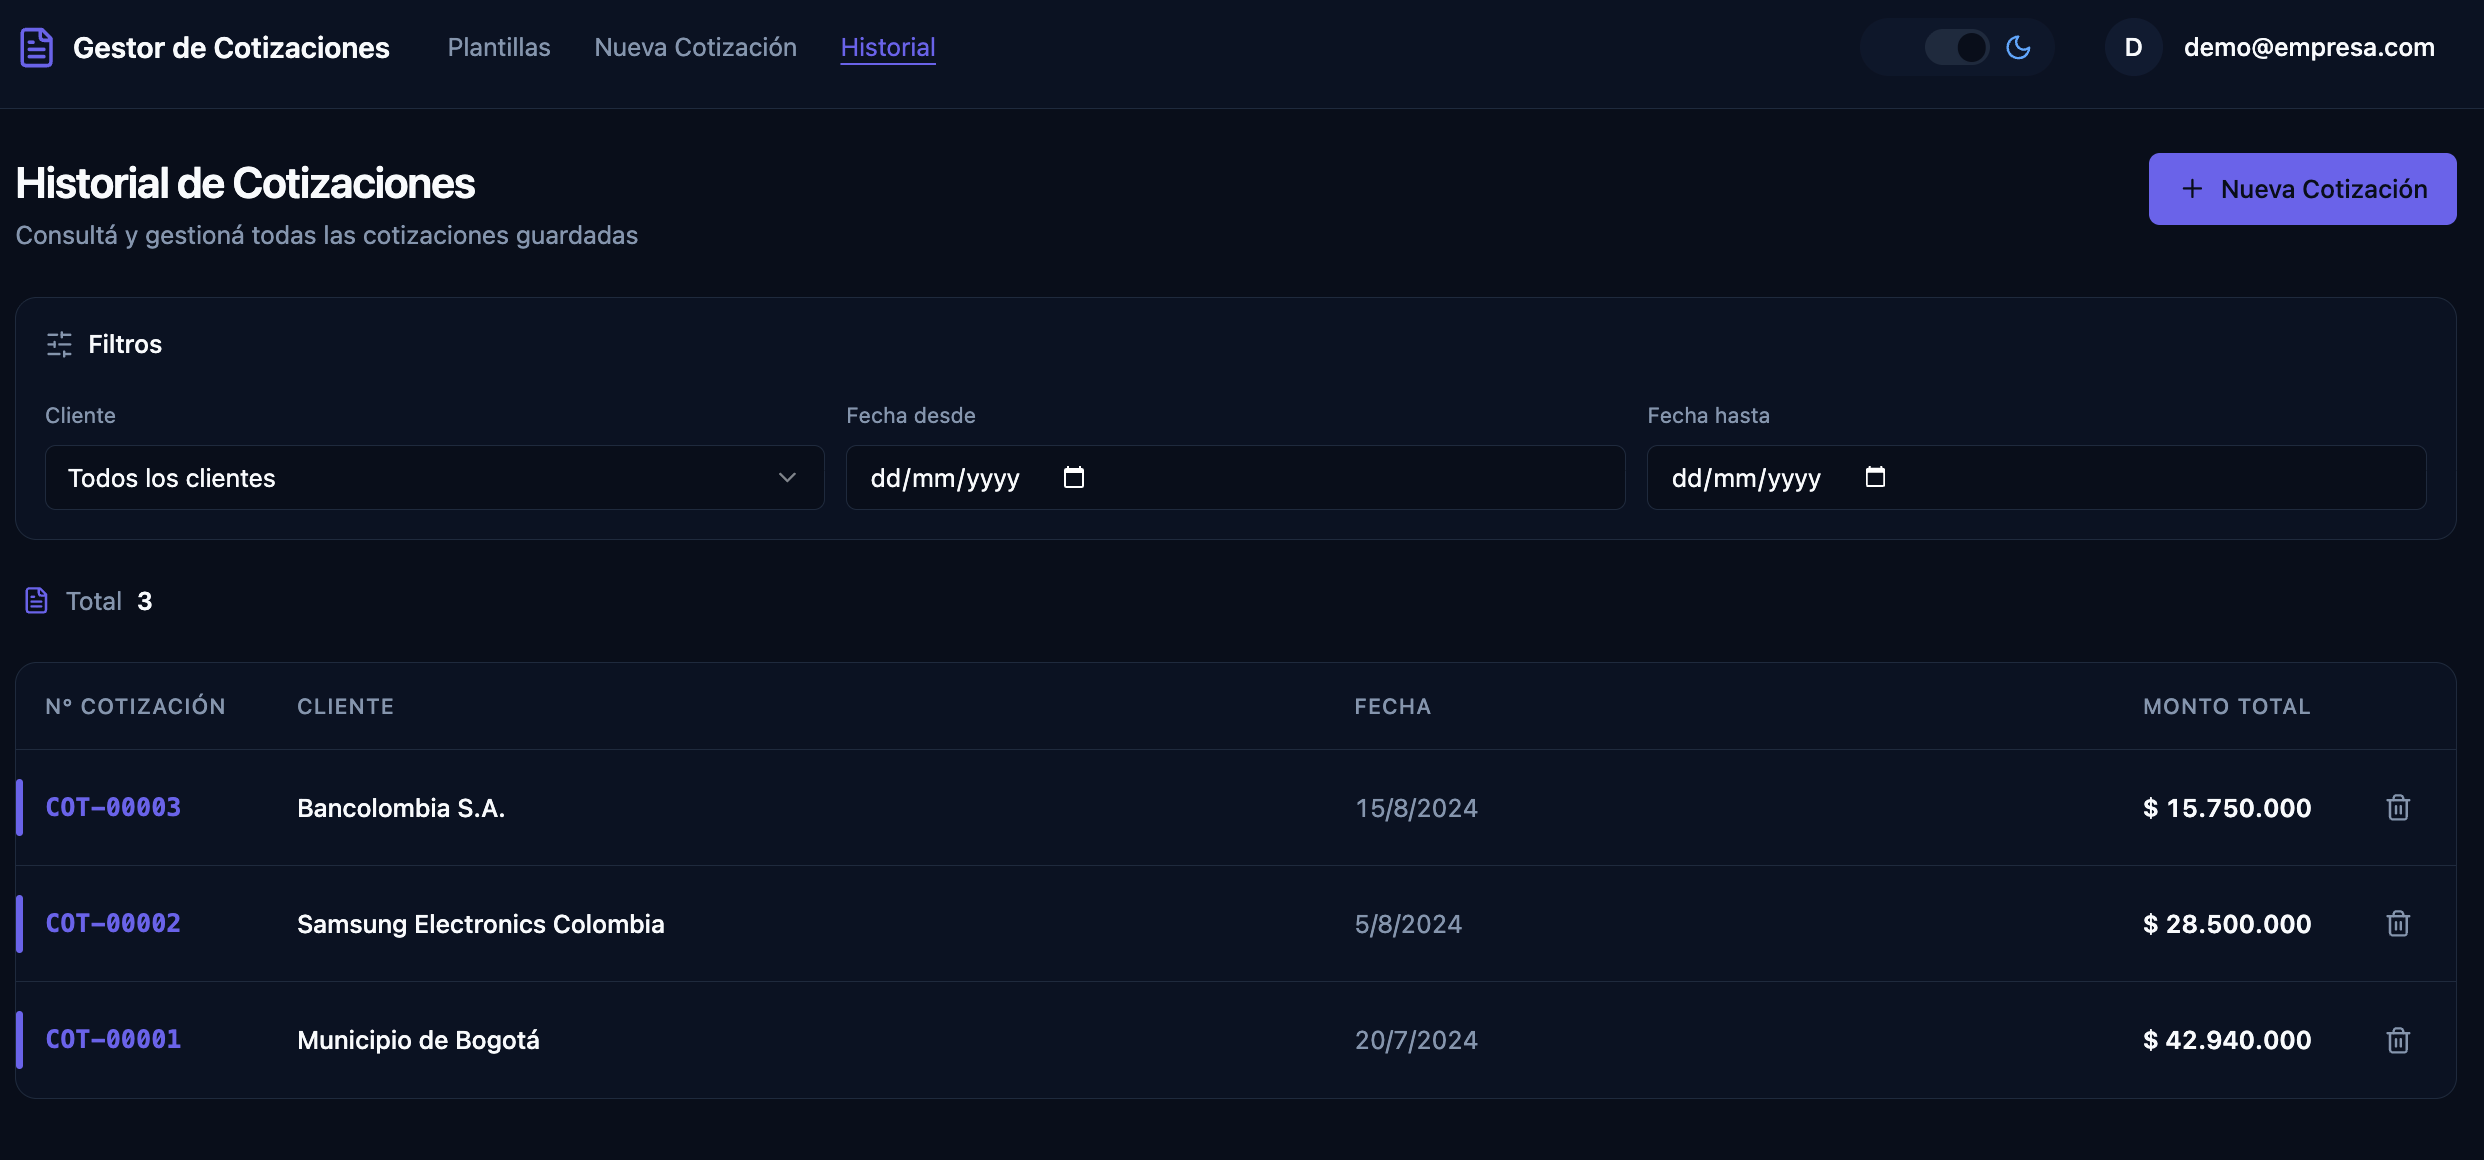Click the Filtros sliders icon

tap(59, 344)
